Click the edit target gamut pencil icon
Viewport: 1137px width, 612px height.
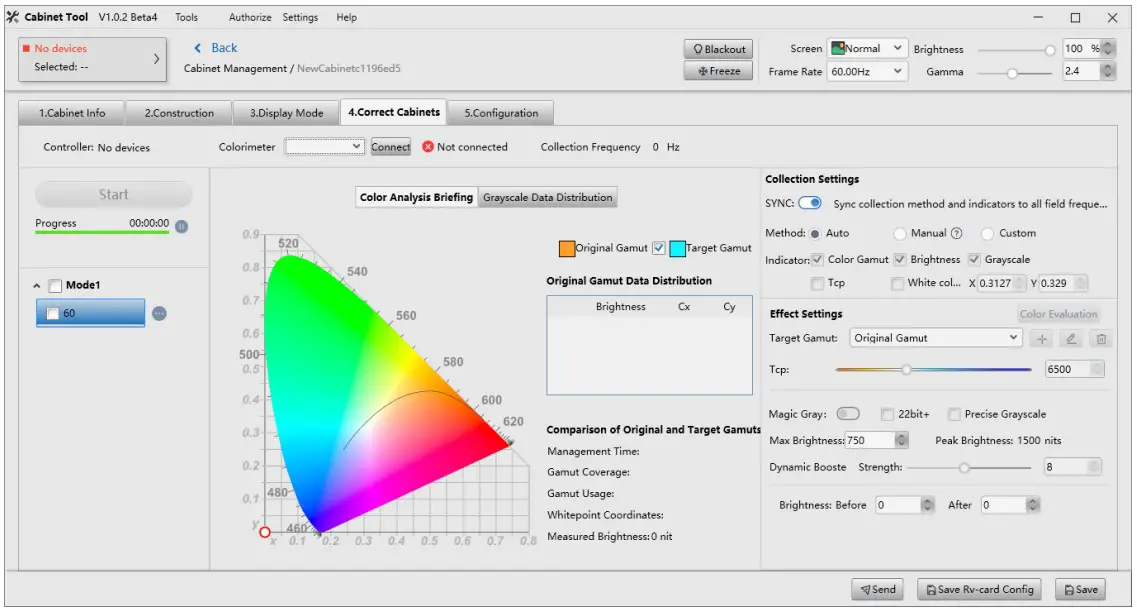pyautogui.click(x=1071, y=339)
